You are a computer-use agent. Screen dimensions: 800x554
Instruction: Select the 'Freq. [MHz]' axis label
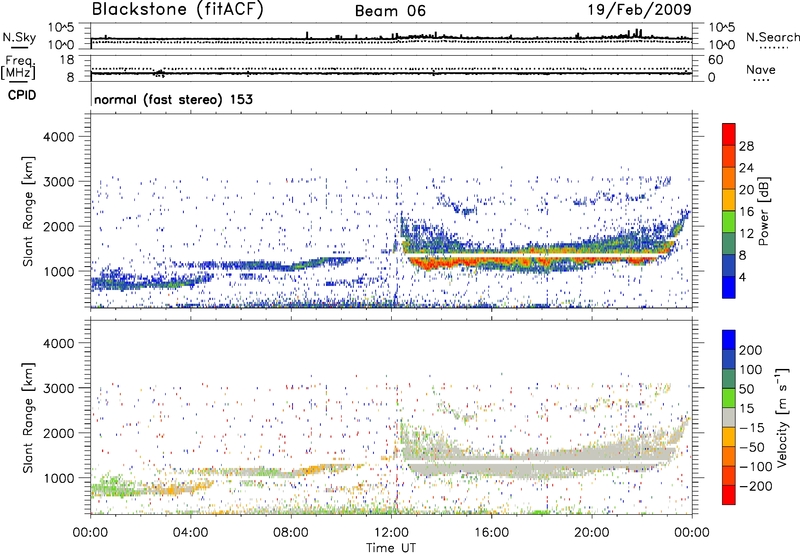point(19,67)
